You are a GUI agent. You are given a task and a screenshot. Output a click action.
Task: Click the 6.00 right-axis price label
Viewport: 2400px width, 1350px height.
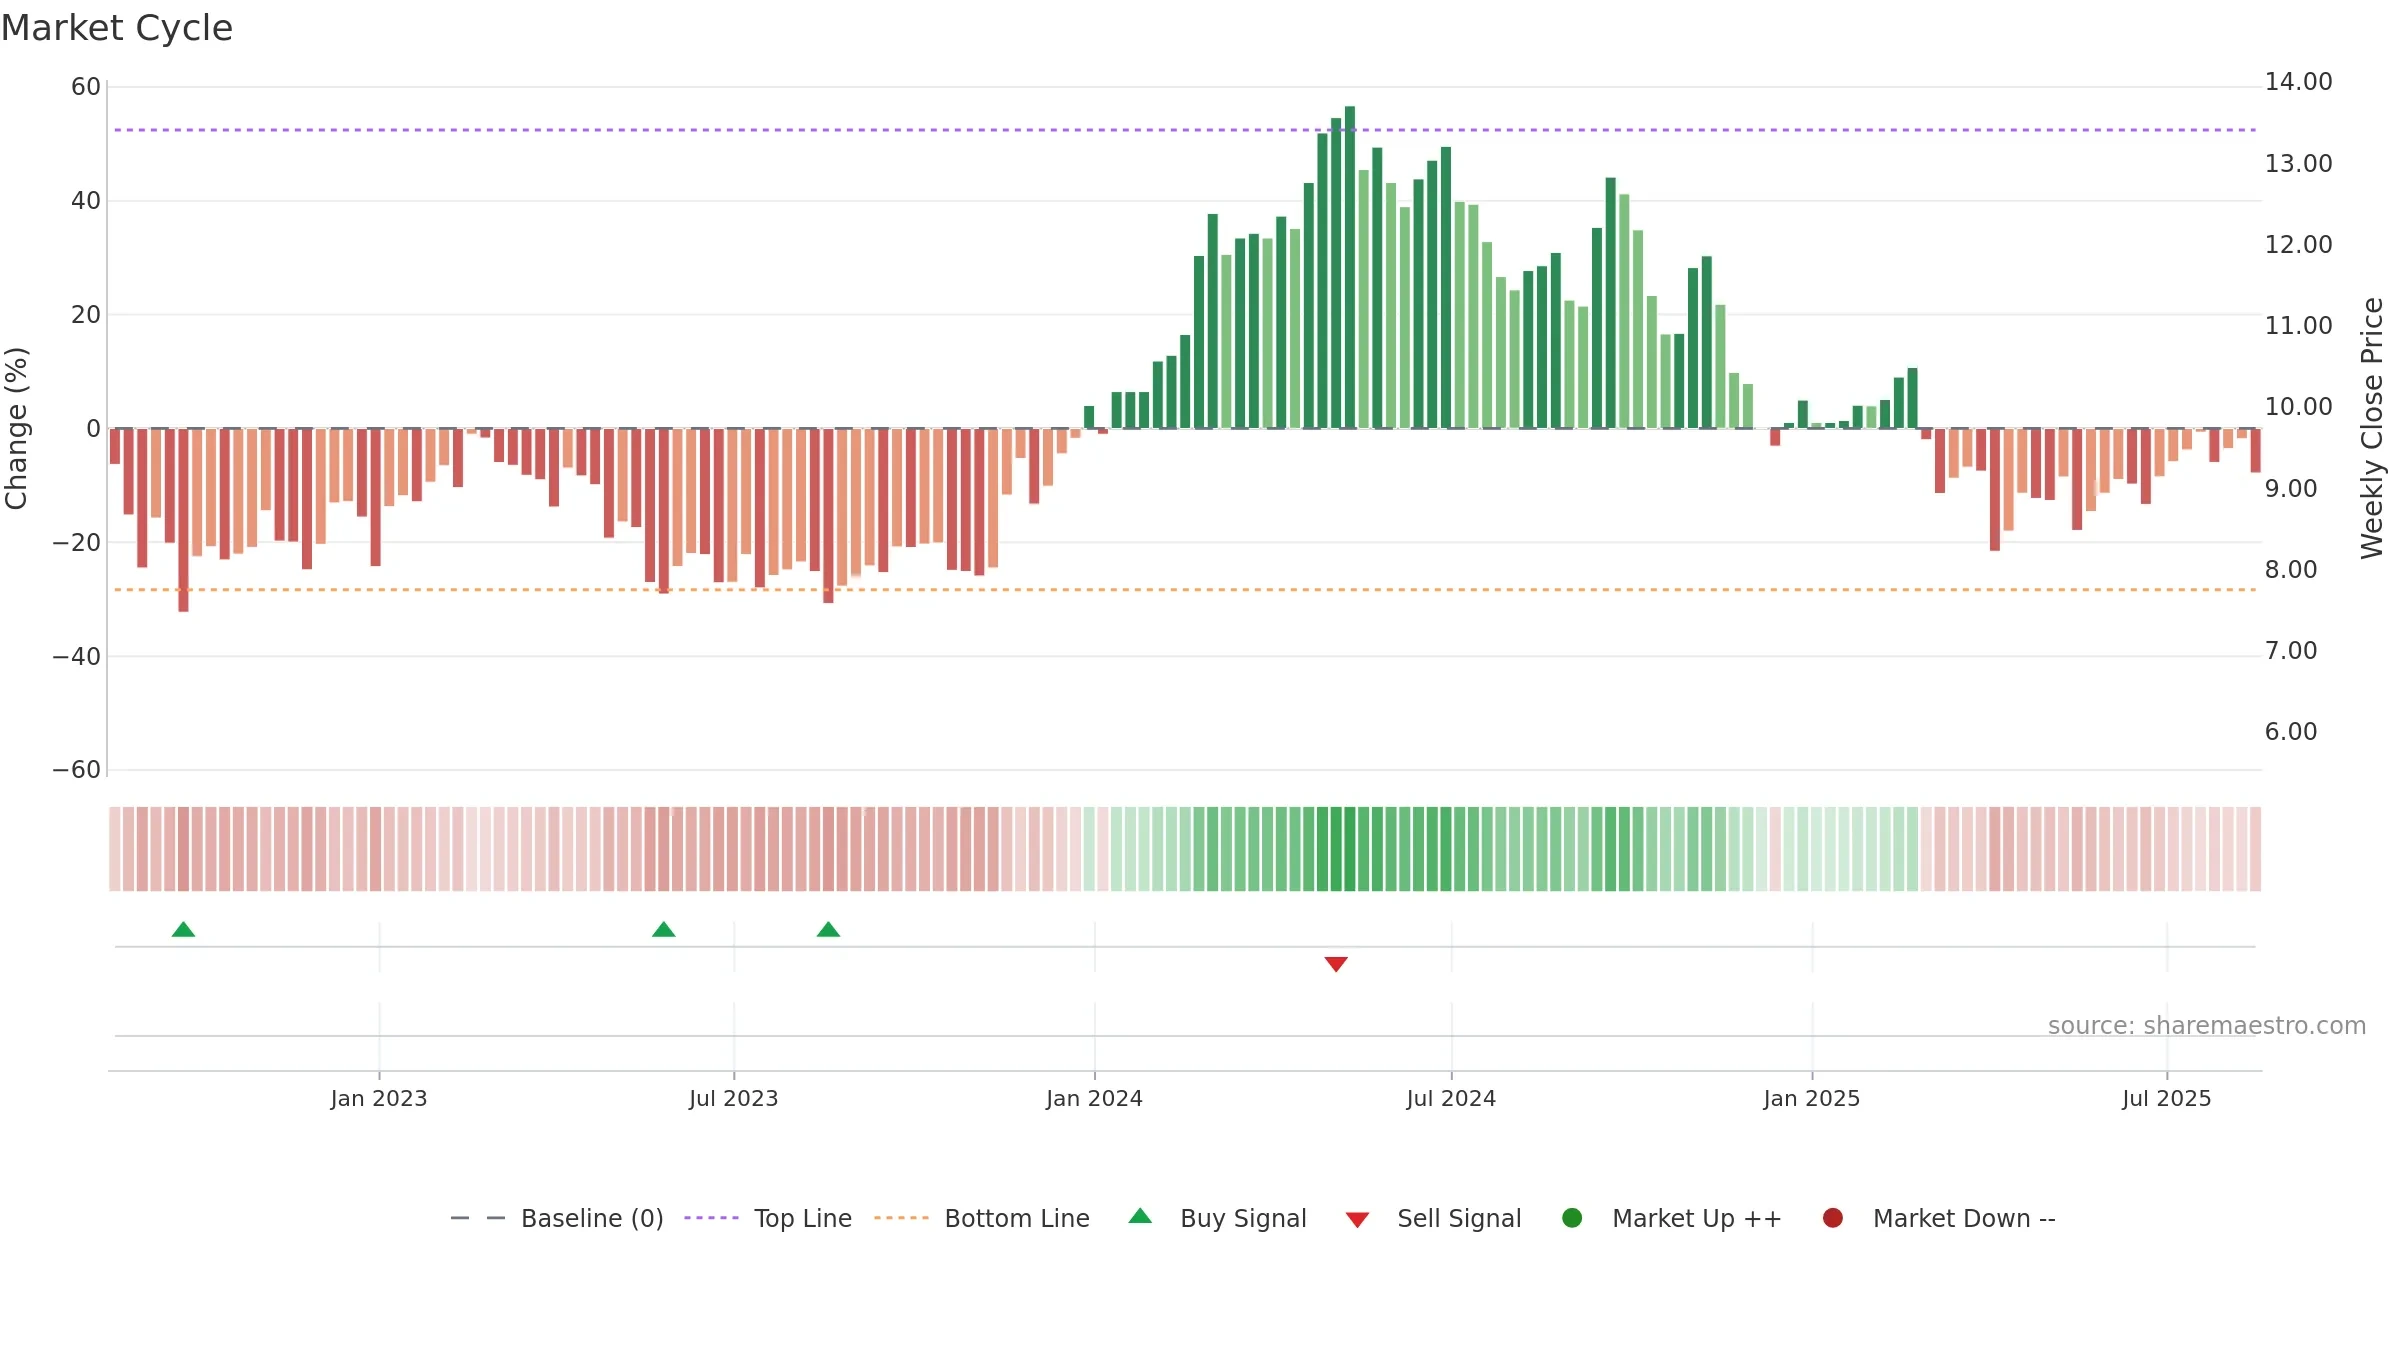(2291, 732)
